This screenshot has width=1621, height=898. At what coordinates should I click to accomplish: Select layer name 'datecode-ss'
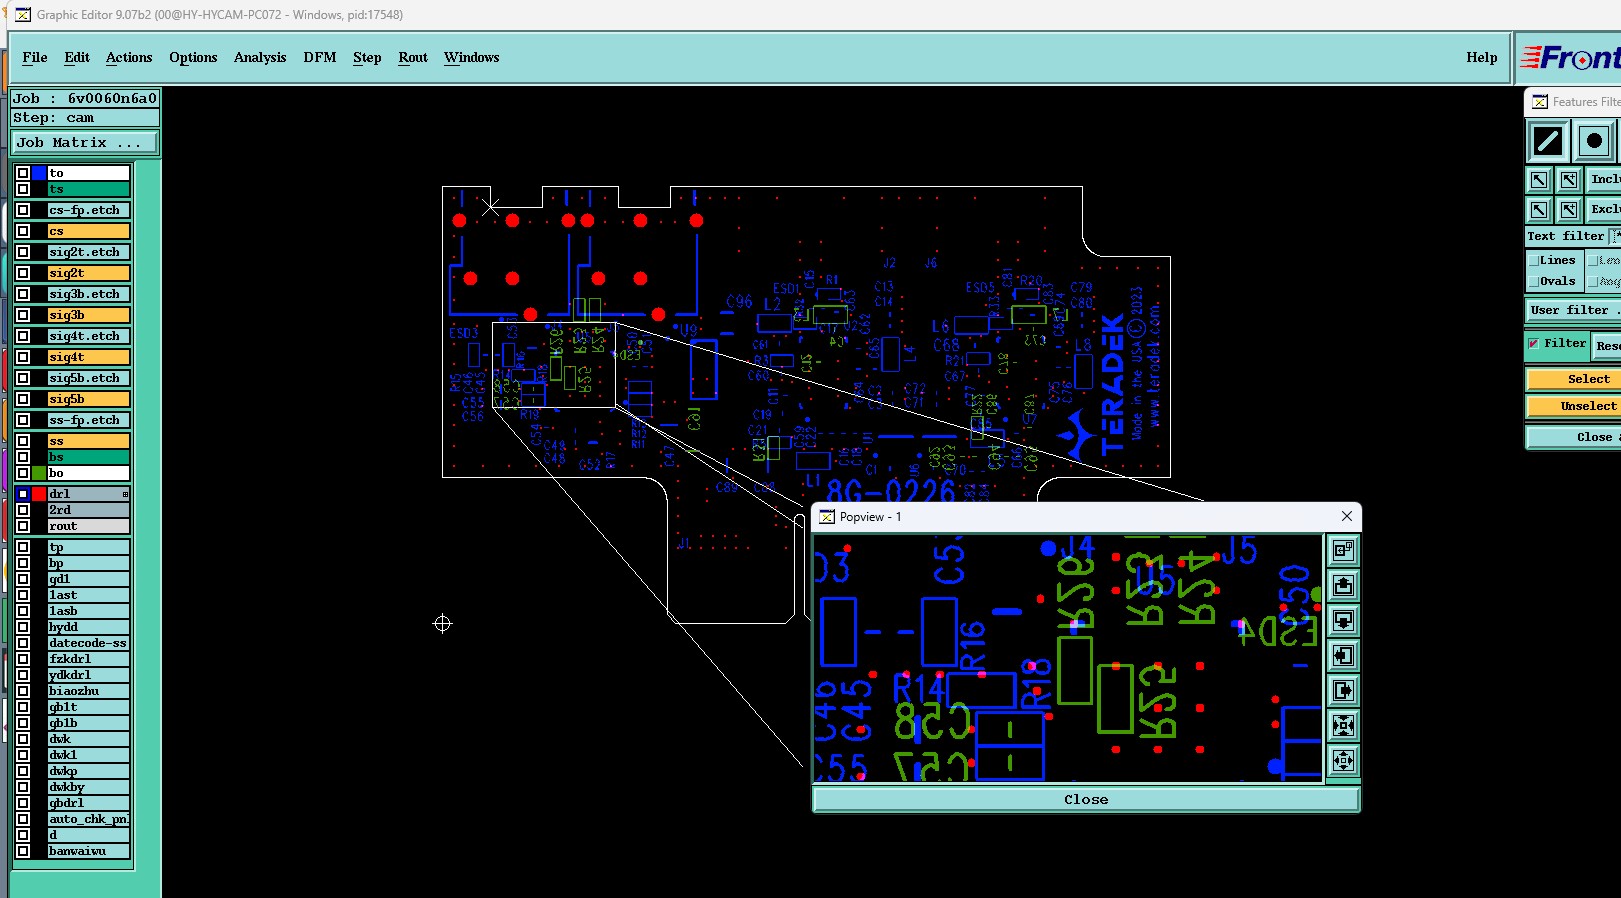click(x=89, y=643)
